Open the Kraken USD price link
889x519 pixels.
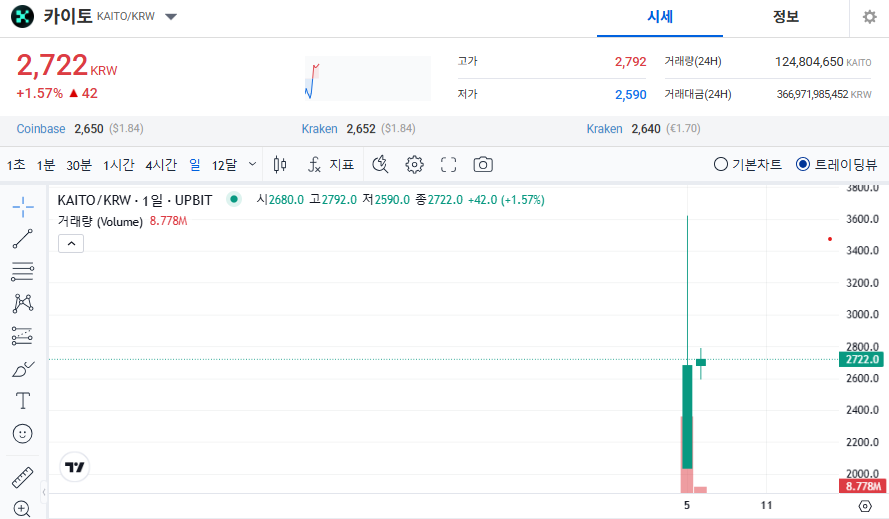coord(319,129)
